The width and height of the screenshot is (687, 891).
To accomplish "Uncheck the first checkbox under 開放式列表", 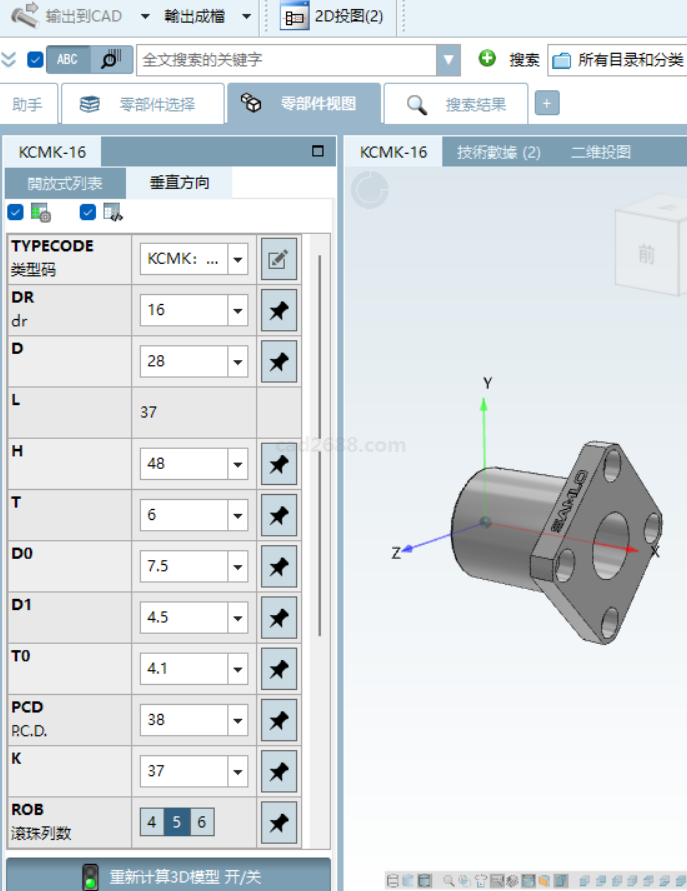I will click(15, 212).
